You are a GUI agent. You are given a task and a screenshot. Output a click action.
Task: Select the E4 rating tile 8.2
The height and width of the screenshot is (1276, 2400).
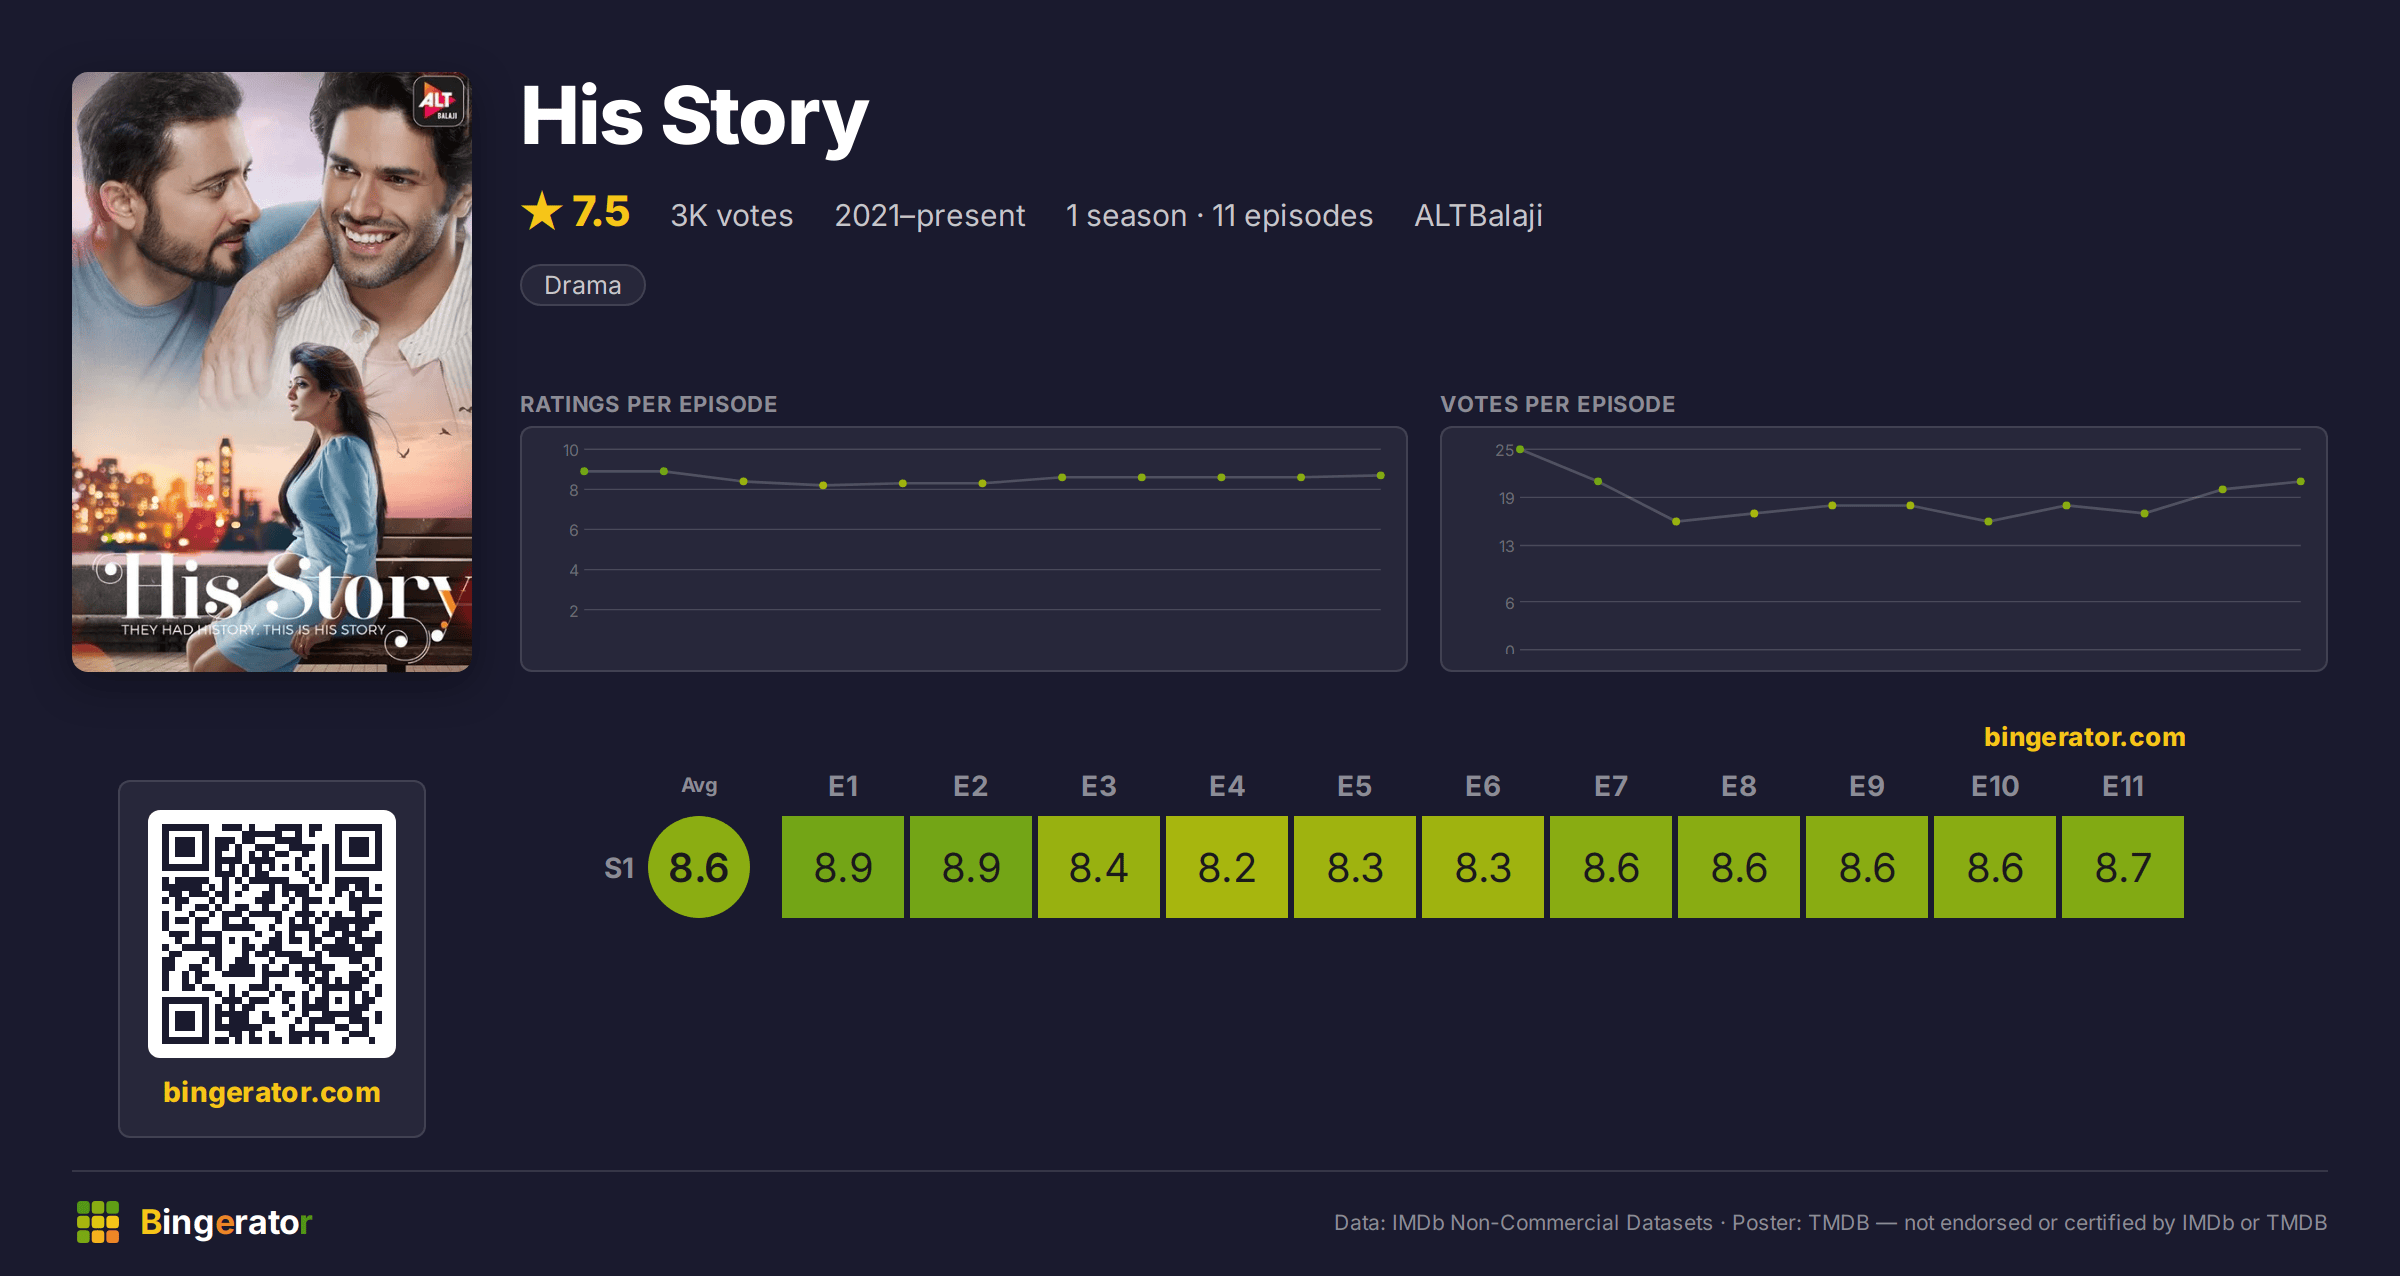tap(1227, 867)
